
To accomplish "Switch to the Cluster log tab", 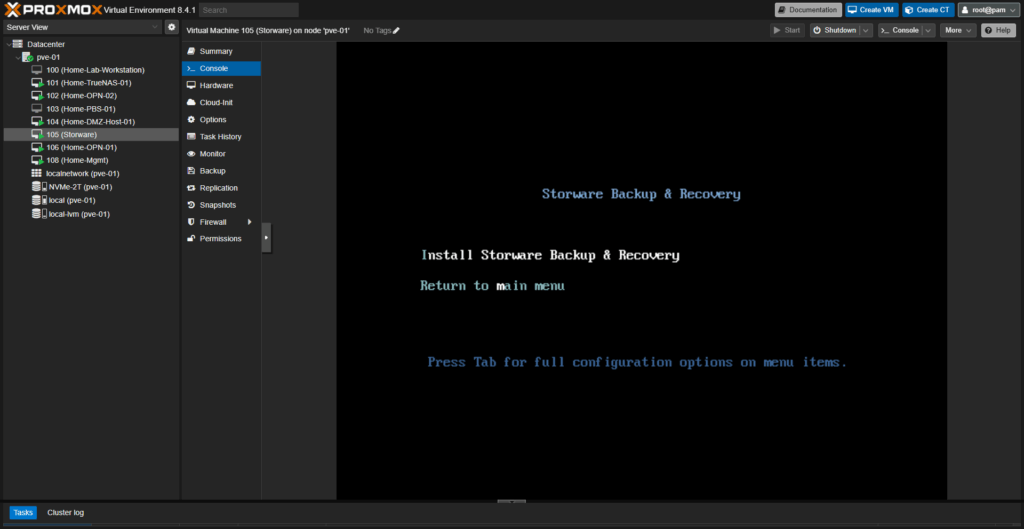I will coord(66,512).
